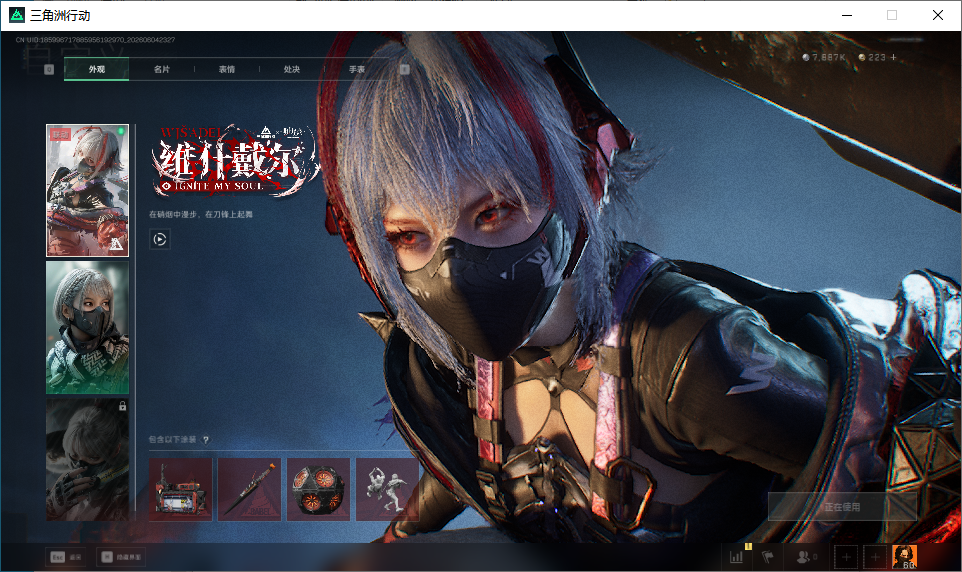Click the 223 currency balance
This screenshot has width=962, height=572.
tap(872, 57)
